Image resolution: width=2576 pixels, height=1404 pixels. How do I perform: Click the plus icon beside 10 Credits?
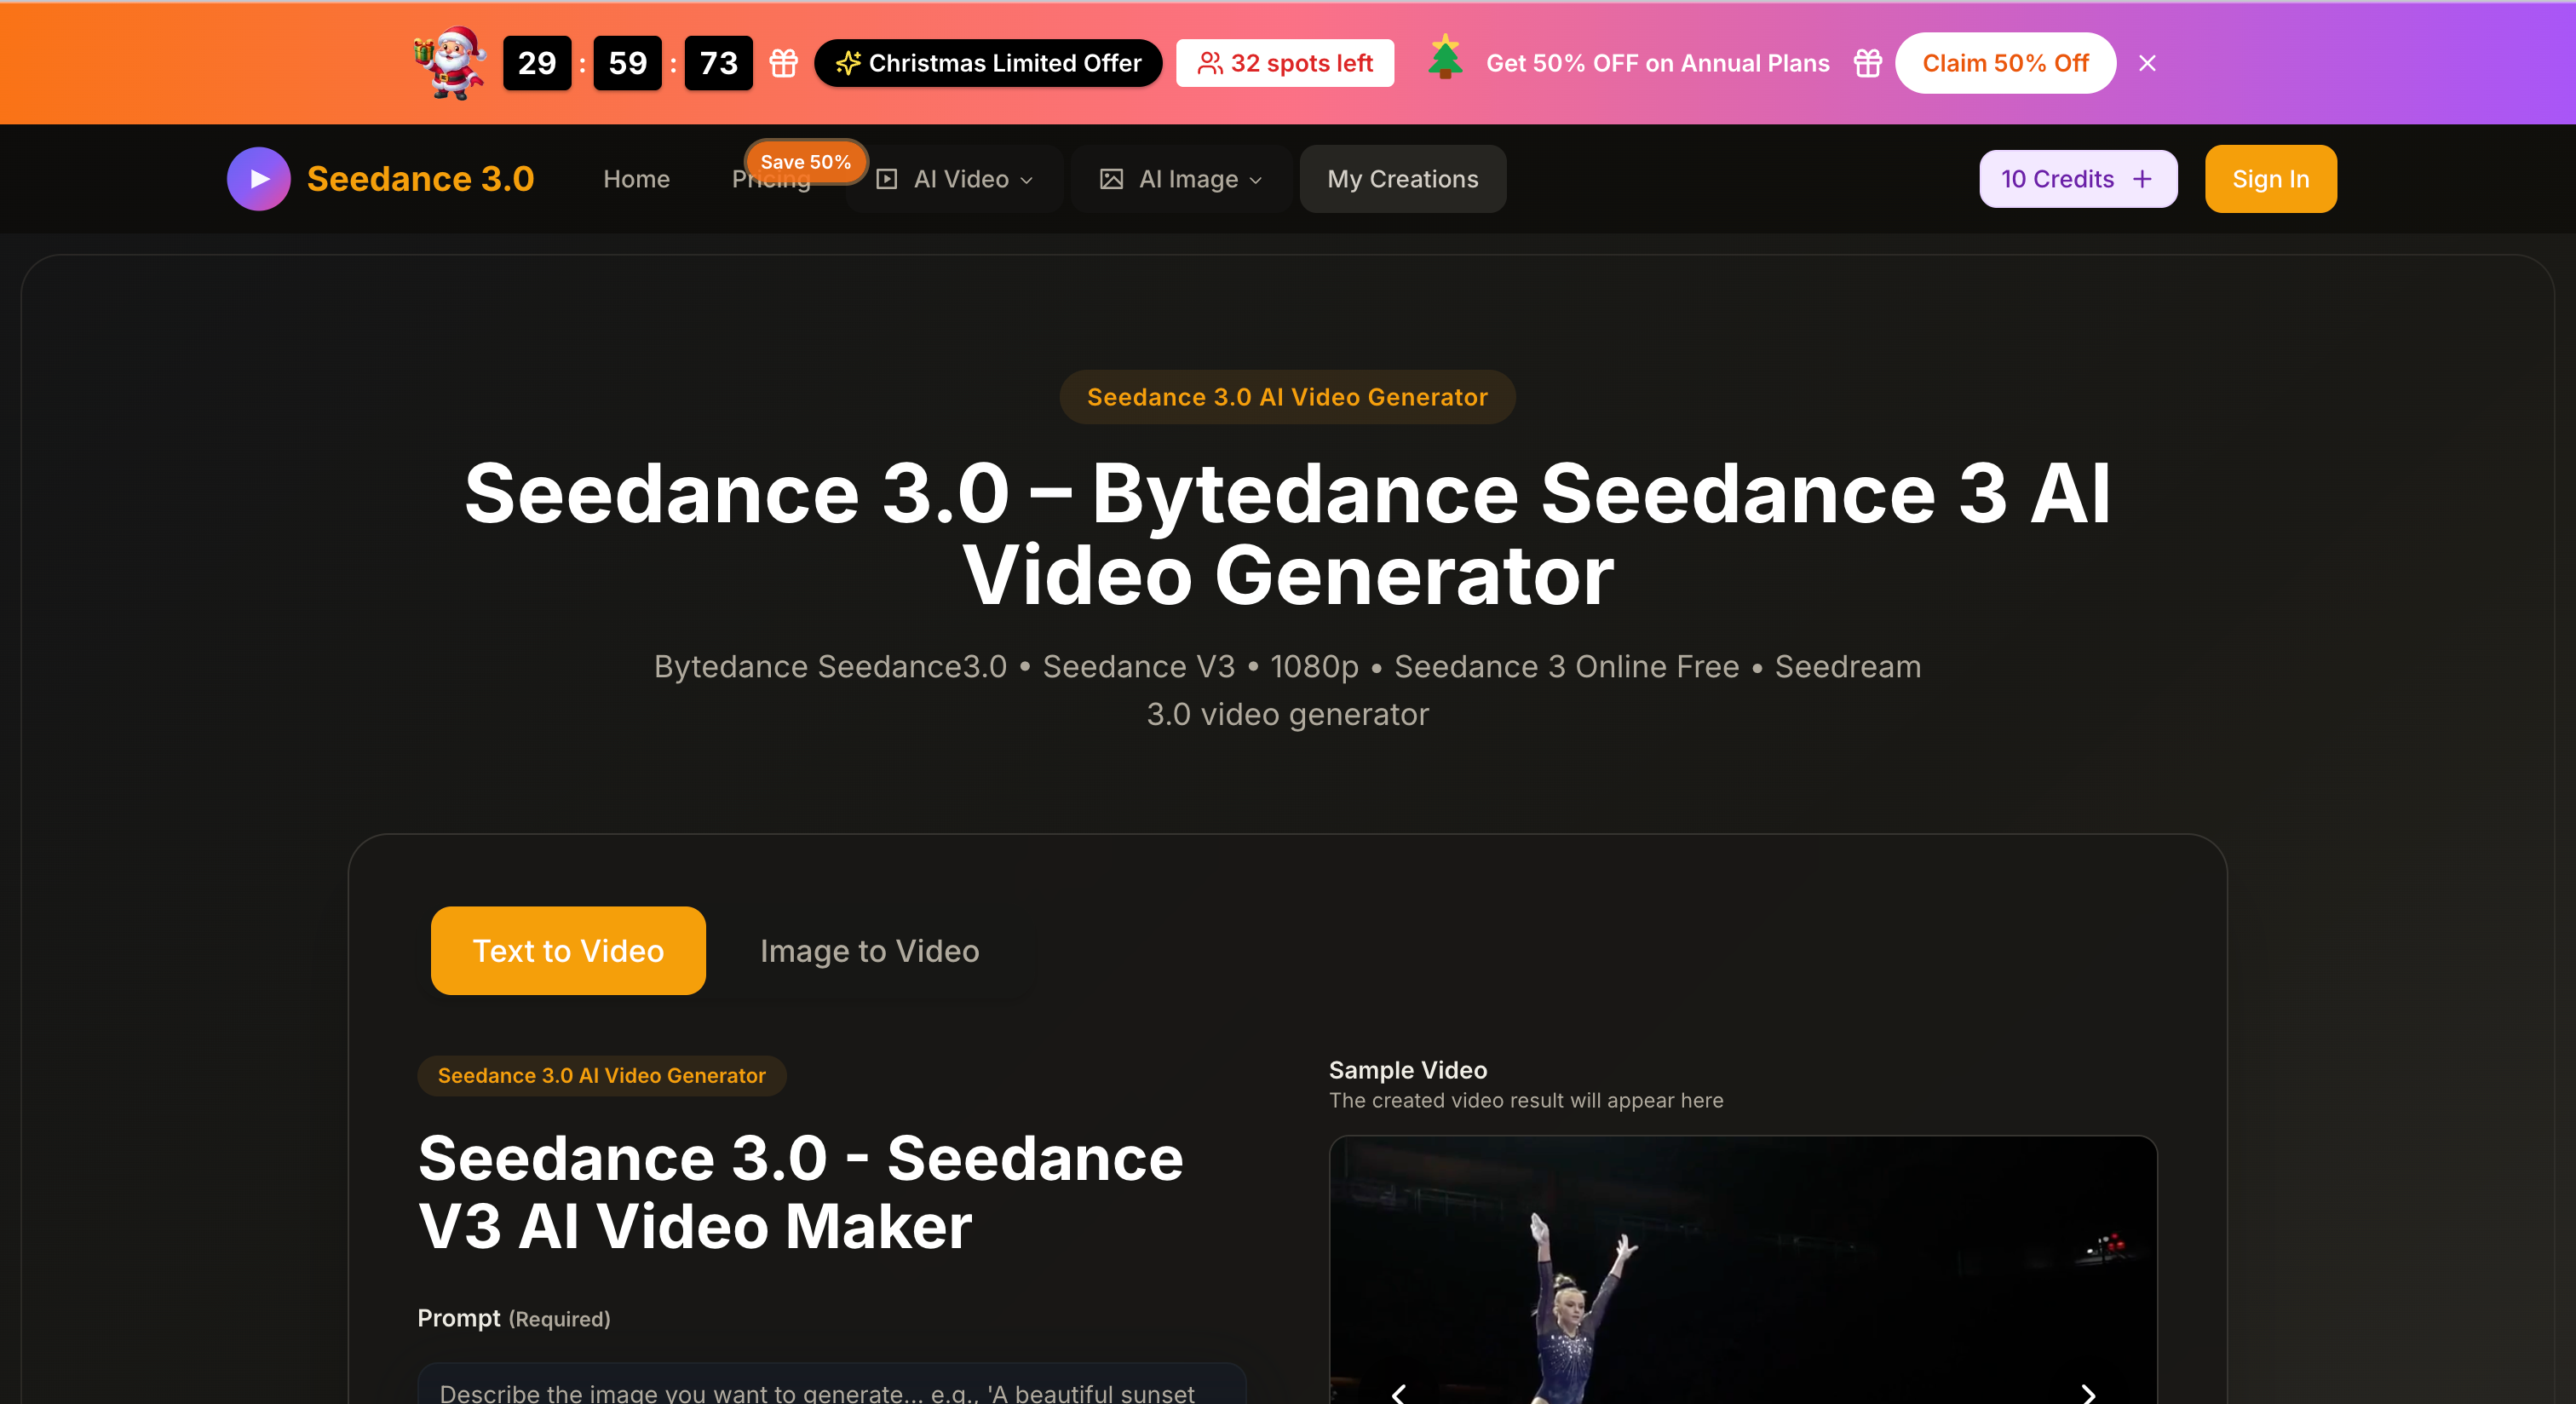tap(2142, 179)
